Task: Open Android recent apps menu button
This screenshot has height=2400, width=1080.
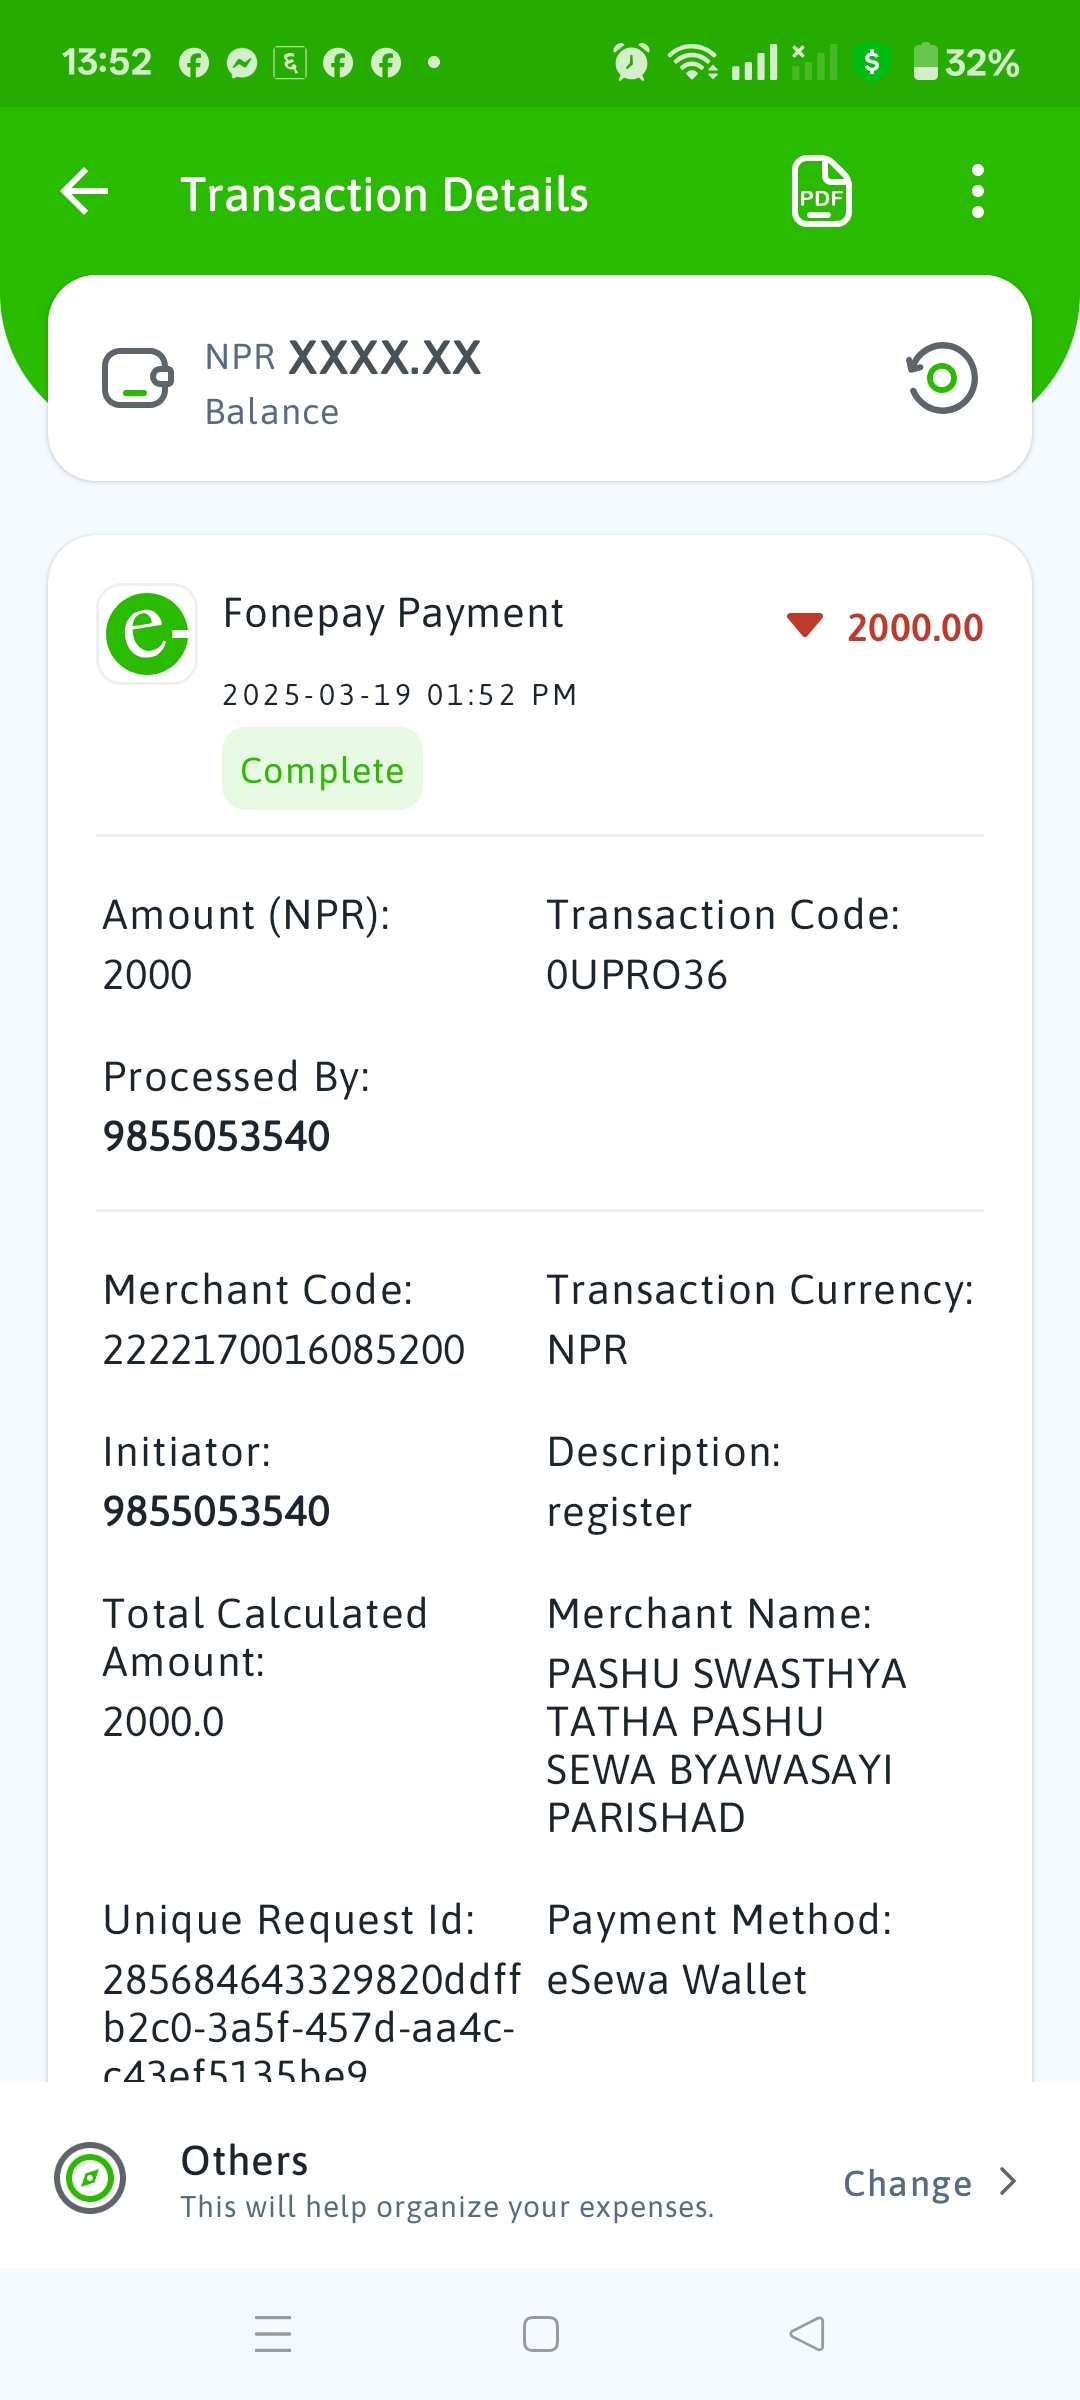Action: pyautogui.click(x=273, y=2334)
